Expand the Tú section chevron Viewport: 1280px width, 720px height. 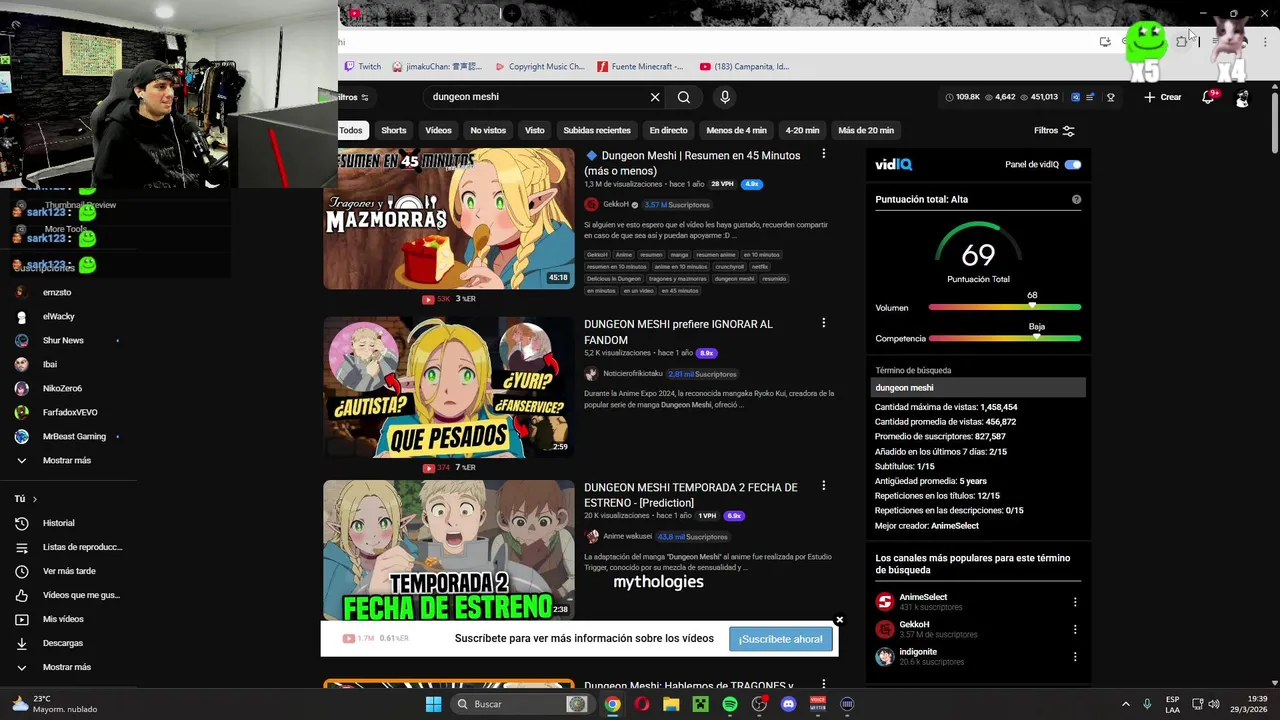pos(35,499)
